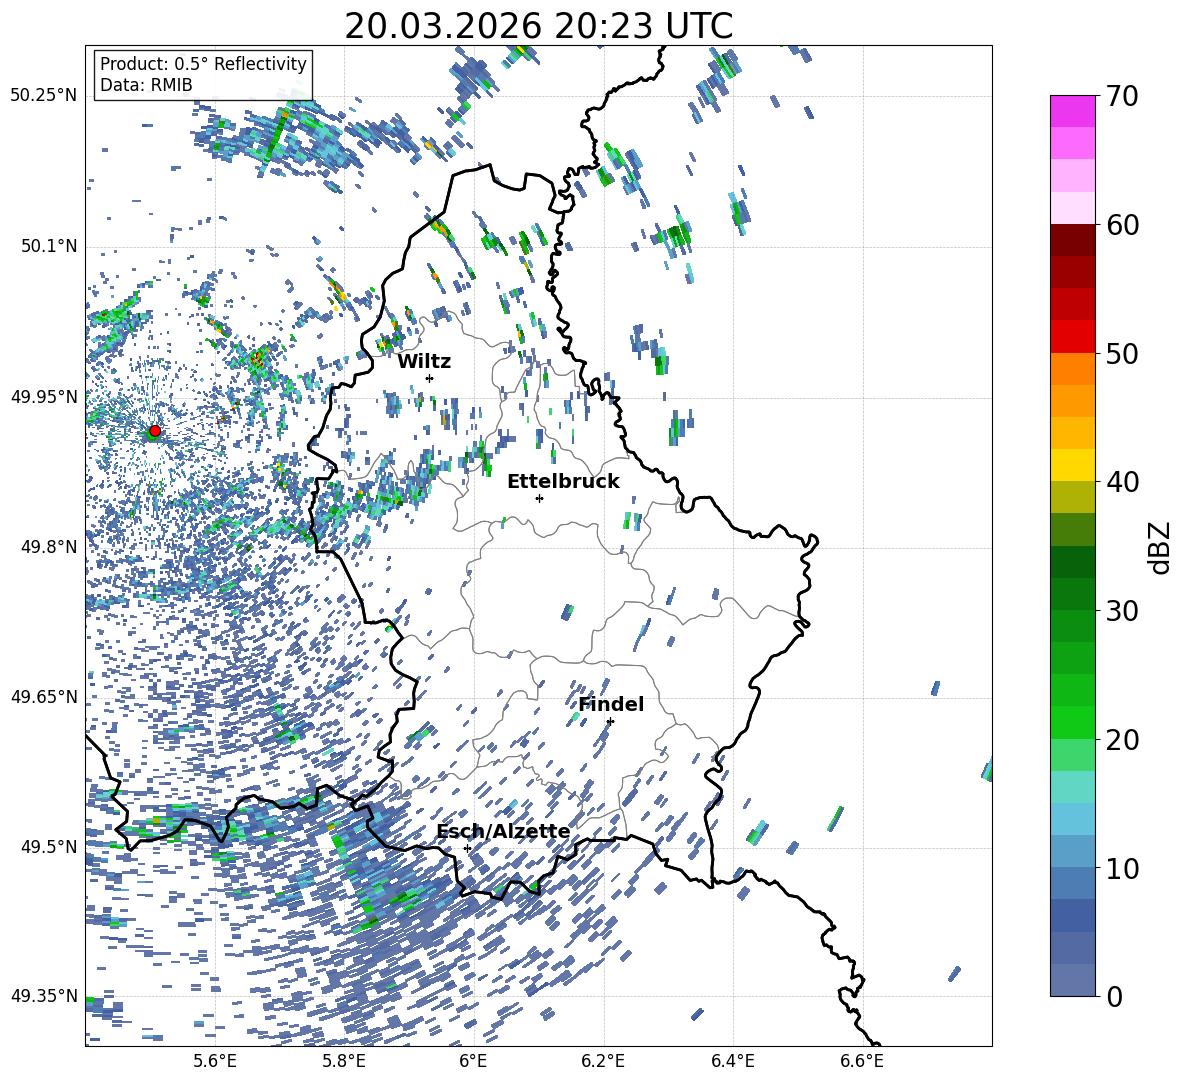This screenshot has width=1184, height=1081.
Task: Select the Esch/Alzette city label
Action: click(x=503, y=831)
